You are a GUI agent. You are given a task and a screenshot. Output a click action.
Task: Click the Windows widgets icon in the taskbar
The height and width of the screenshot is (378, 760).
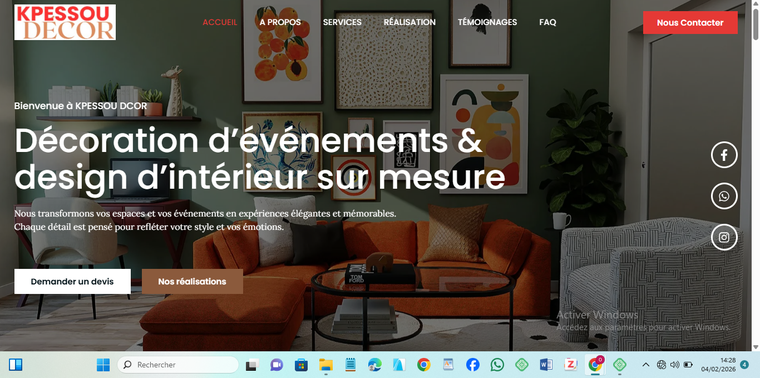coord(16,364)
